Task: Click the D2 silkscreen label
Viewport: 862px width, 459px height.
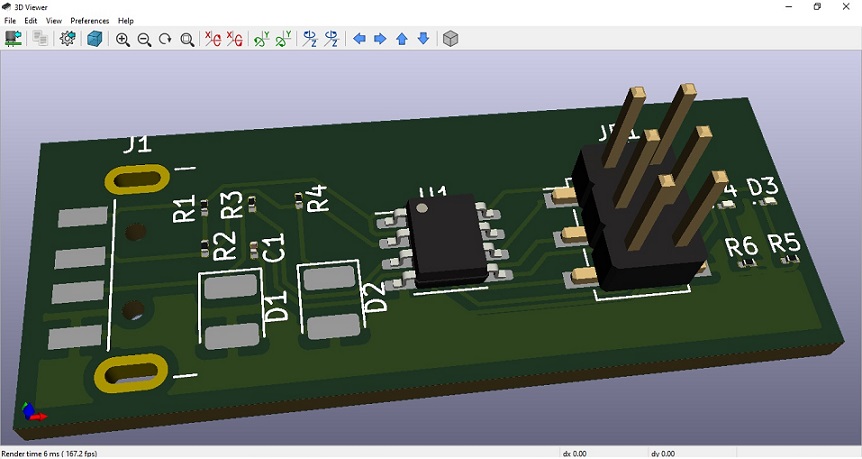Action: point(376,297)
